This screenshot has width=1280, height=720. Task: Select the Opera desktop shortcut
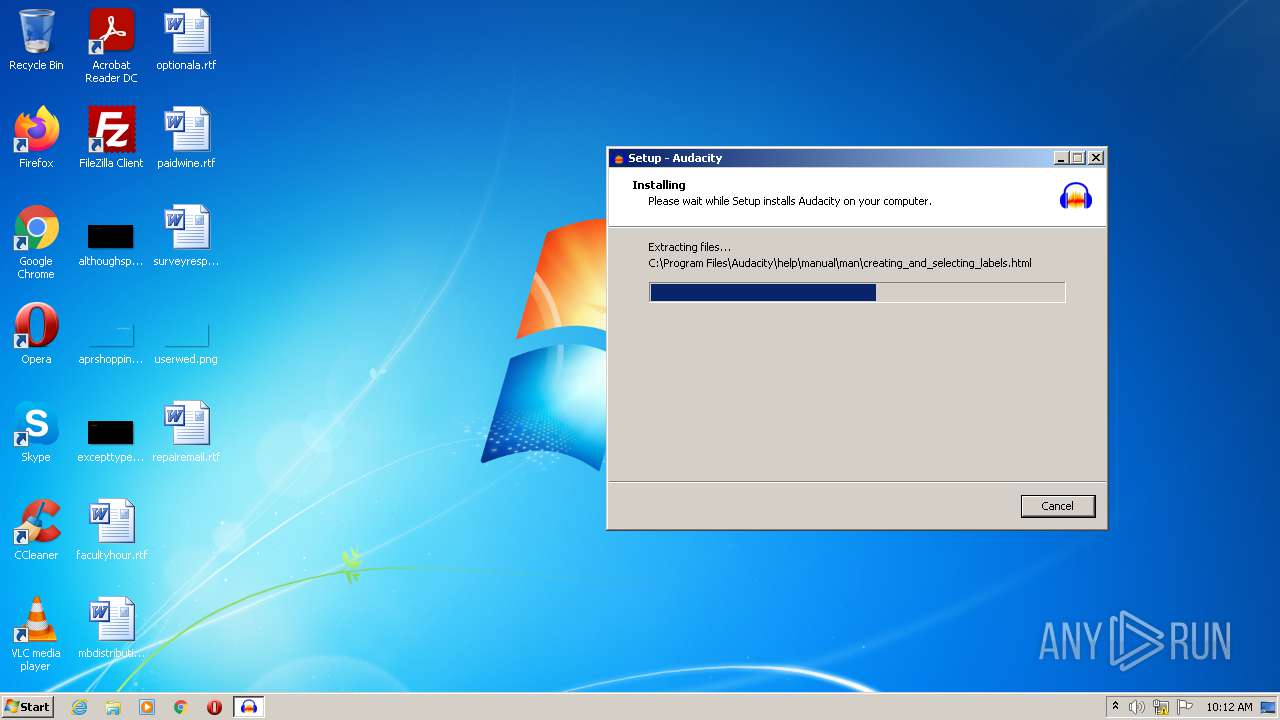pos(36,334)
